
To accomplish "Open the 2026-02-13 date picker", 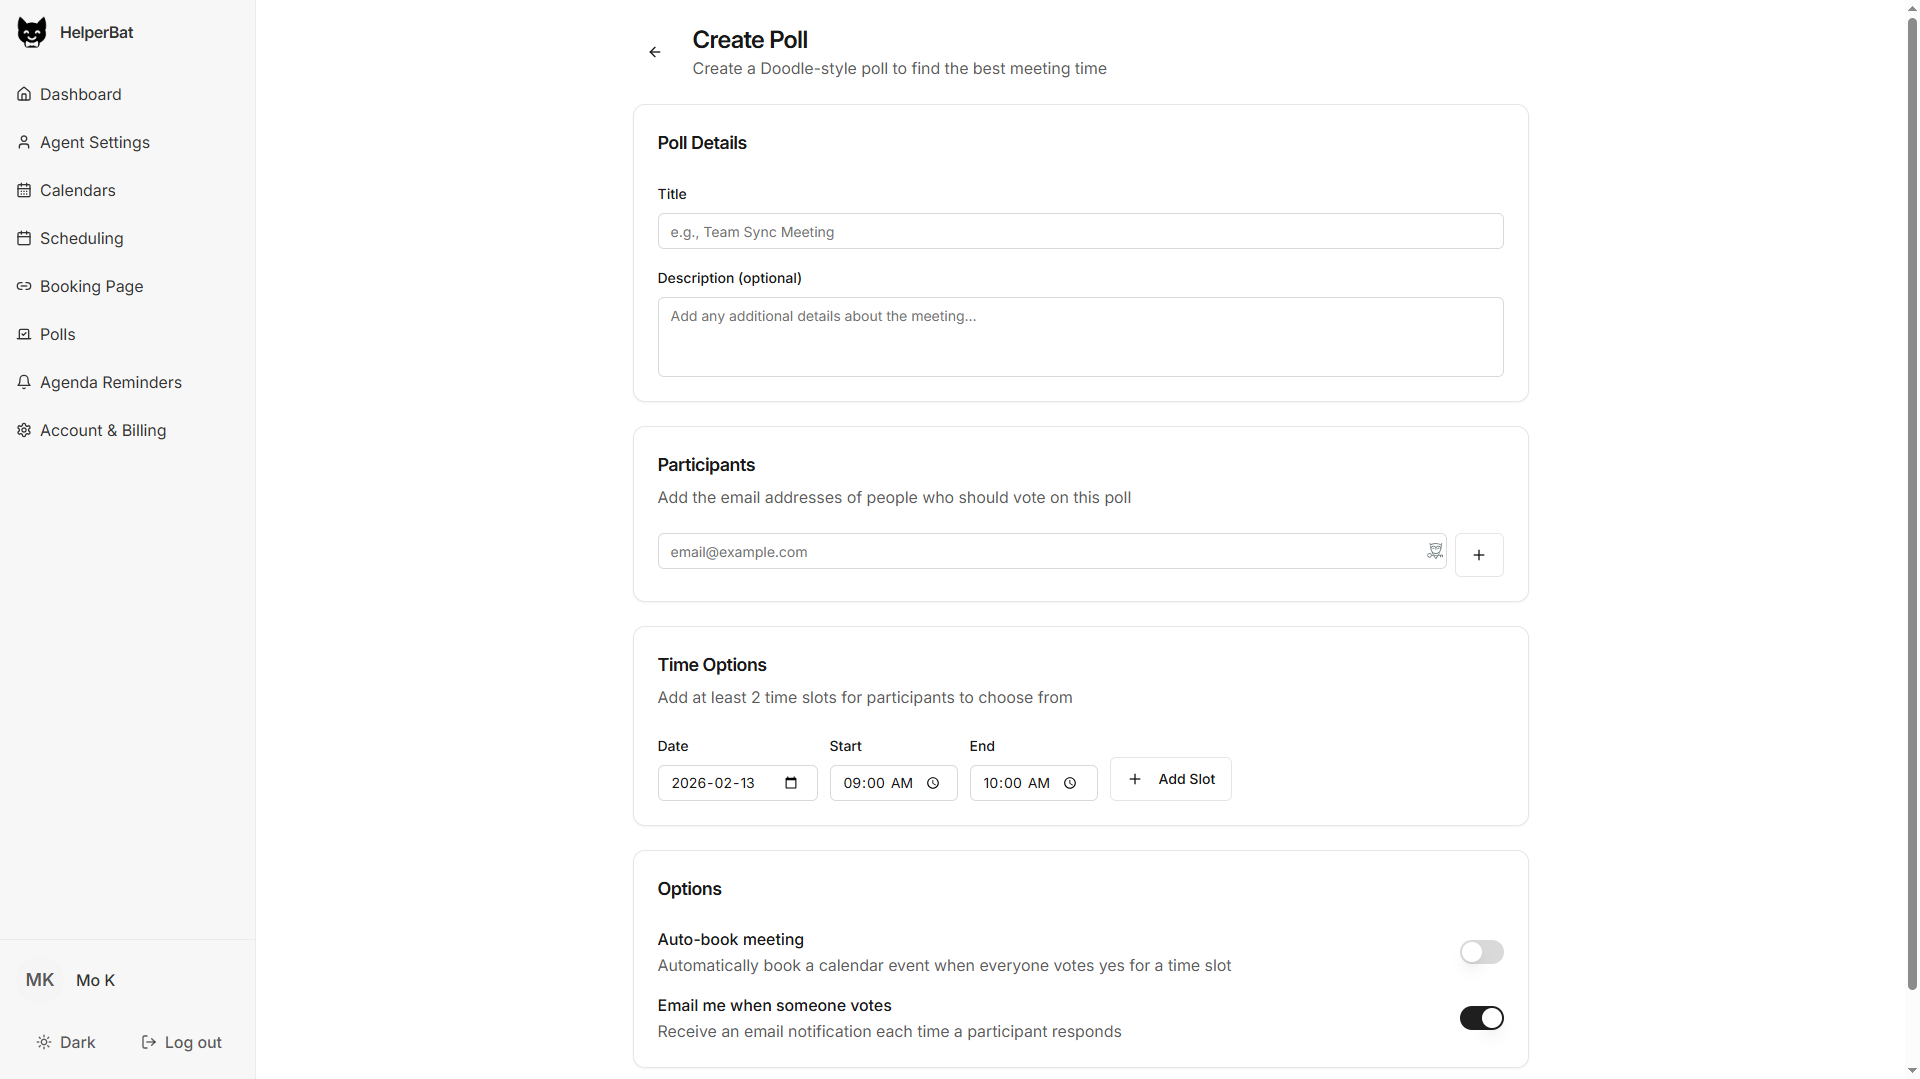I will click(x=790, y=783).
